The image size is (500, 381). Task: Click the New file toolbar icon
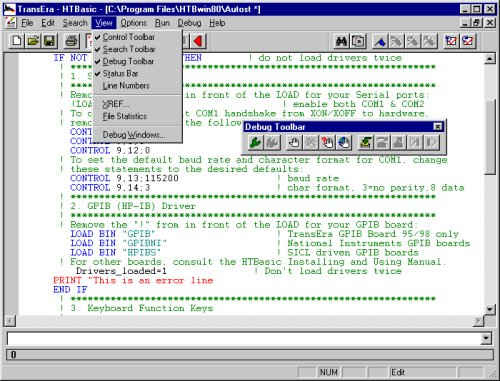(16, 41)
